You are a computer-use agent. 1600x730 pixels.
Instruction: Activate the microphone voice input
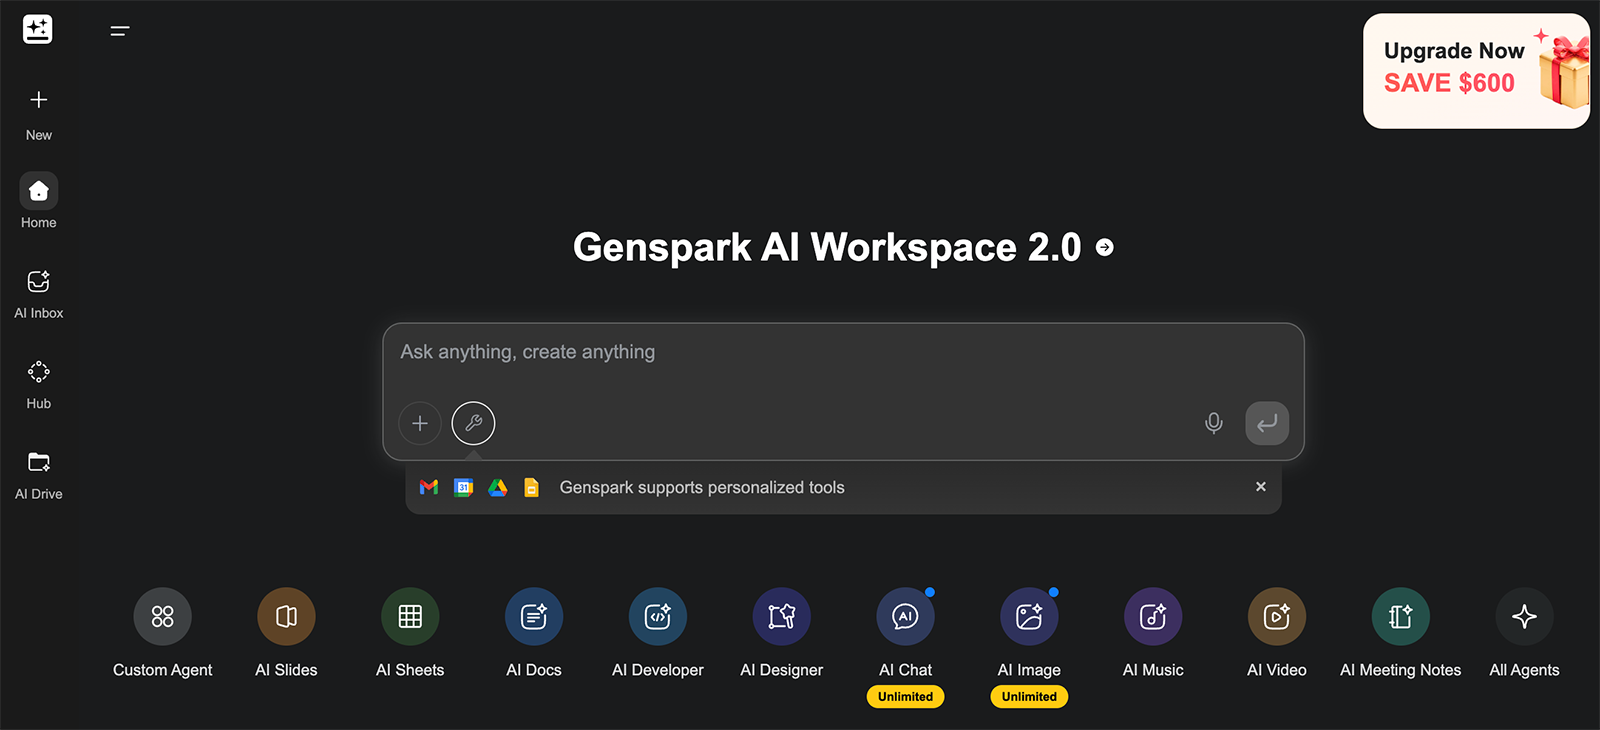pos(1213,423)
